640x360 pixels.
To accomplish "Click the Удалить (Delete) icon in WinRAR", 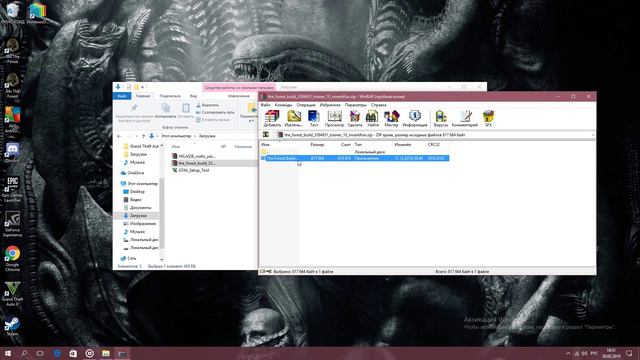I will coord(355,118).
